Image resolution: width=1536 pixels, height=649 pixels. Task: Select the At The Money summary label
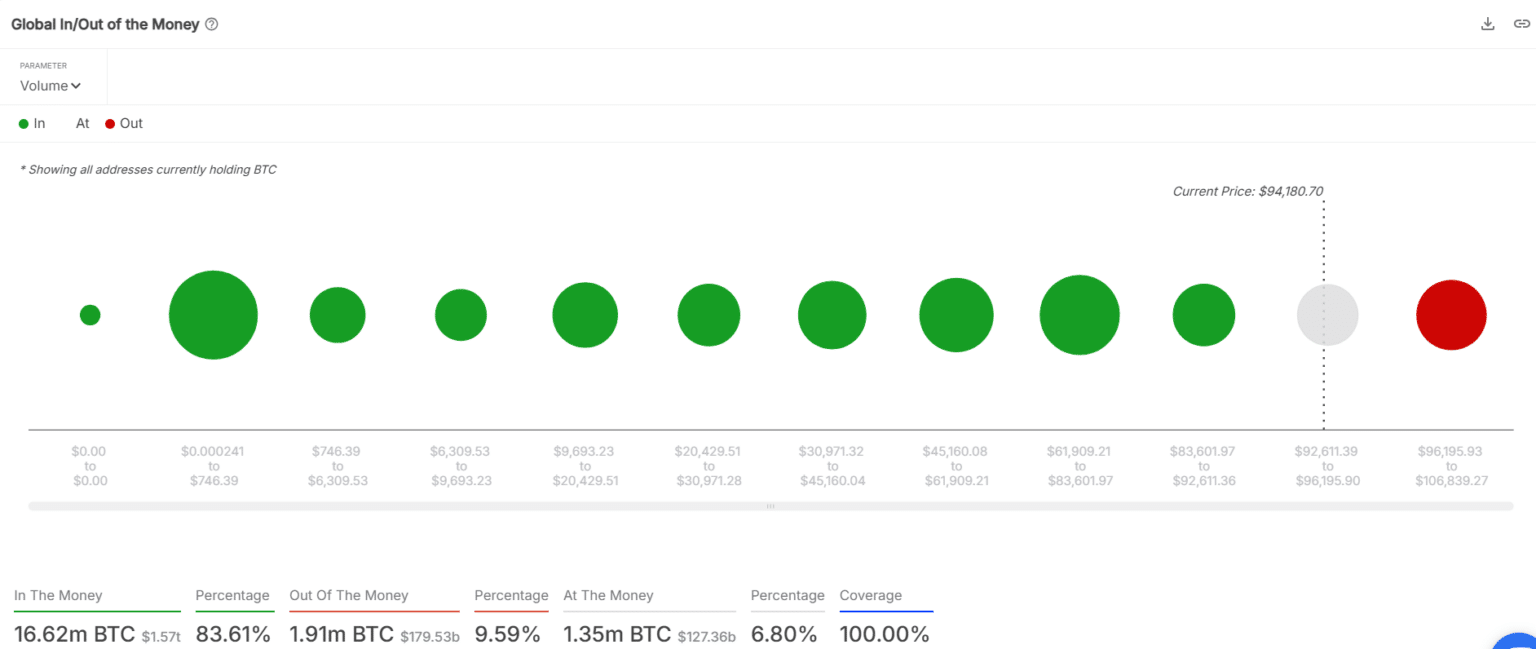pos(608,595)
